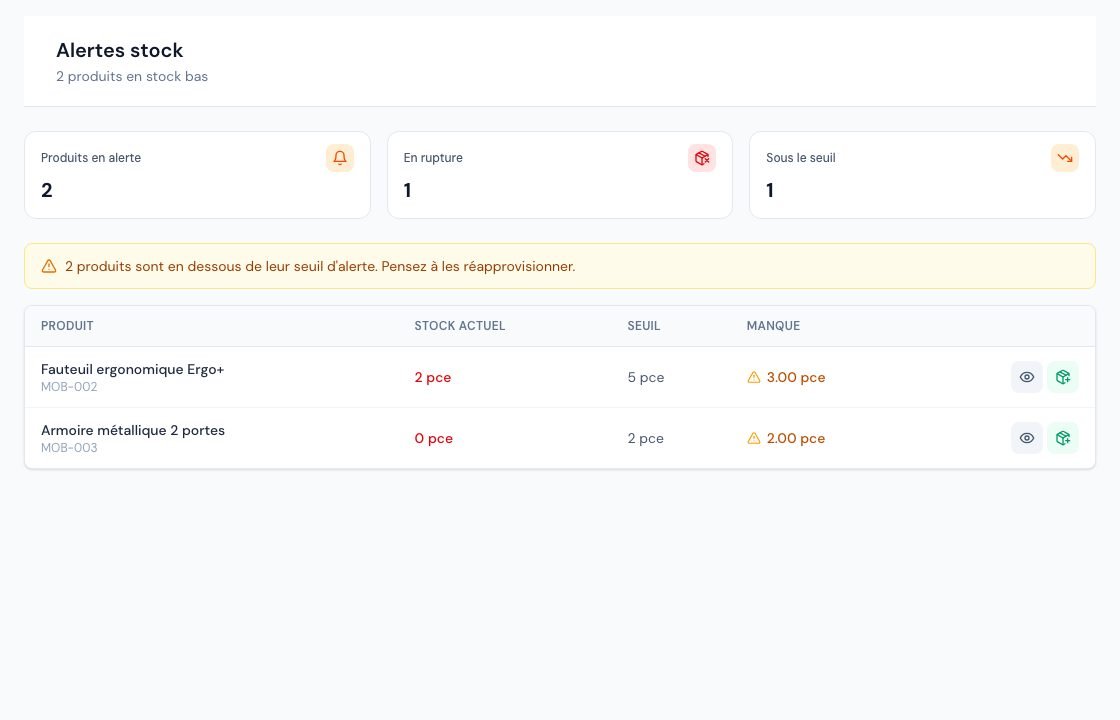This screenshot has width=1120, height=720.
Task: Click the Alertes stock page title
Action: pos(120,50)
